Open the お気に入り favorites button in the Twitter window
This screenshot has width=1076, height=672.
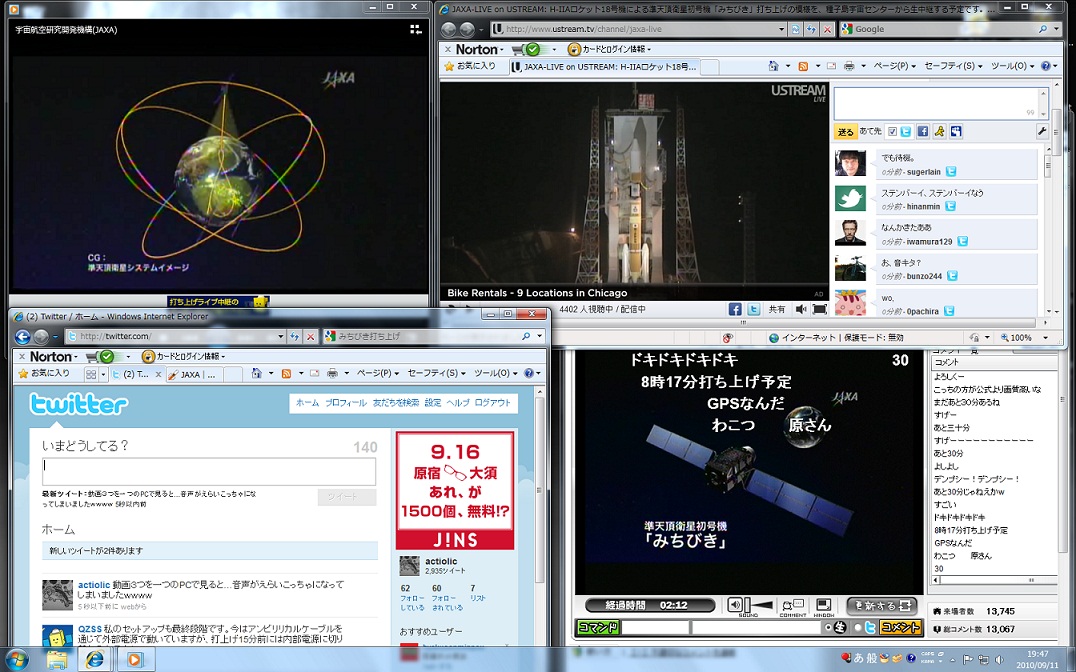click(x=45, y=373)
